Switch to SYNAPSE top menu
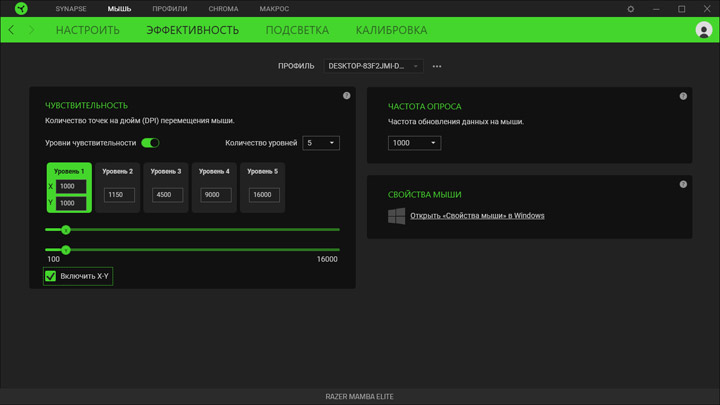 pos(71,9)
